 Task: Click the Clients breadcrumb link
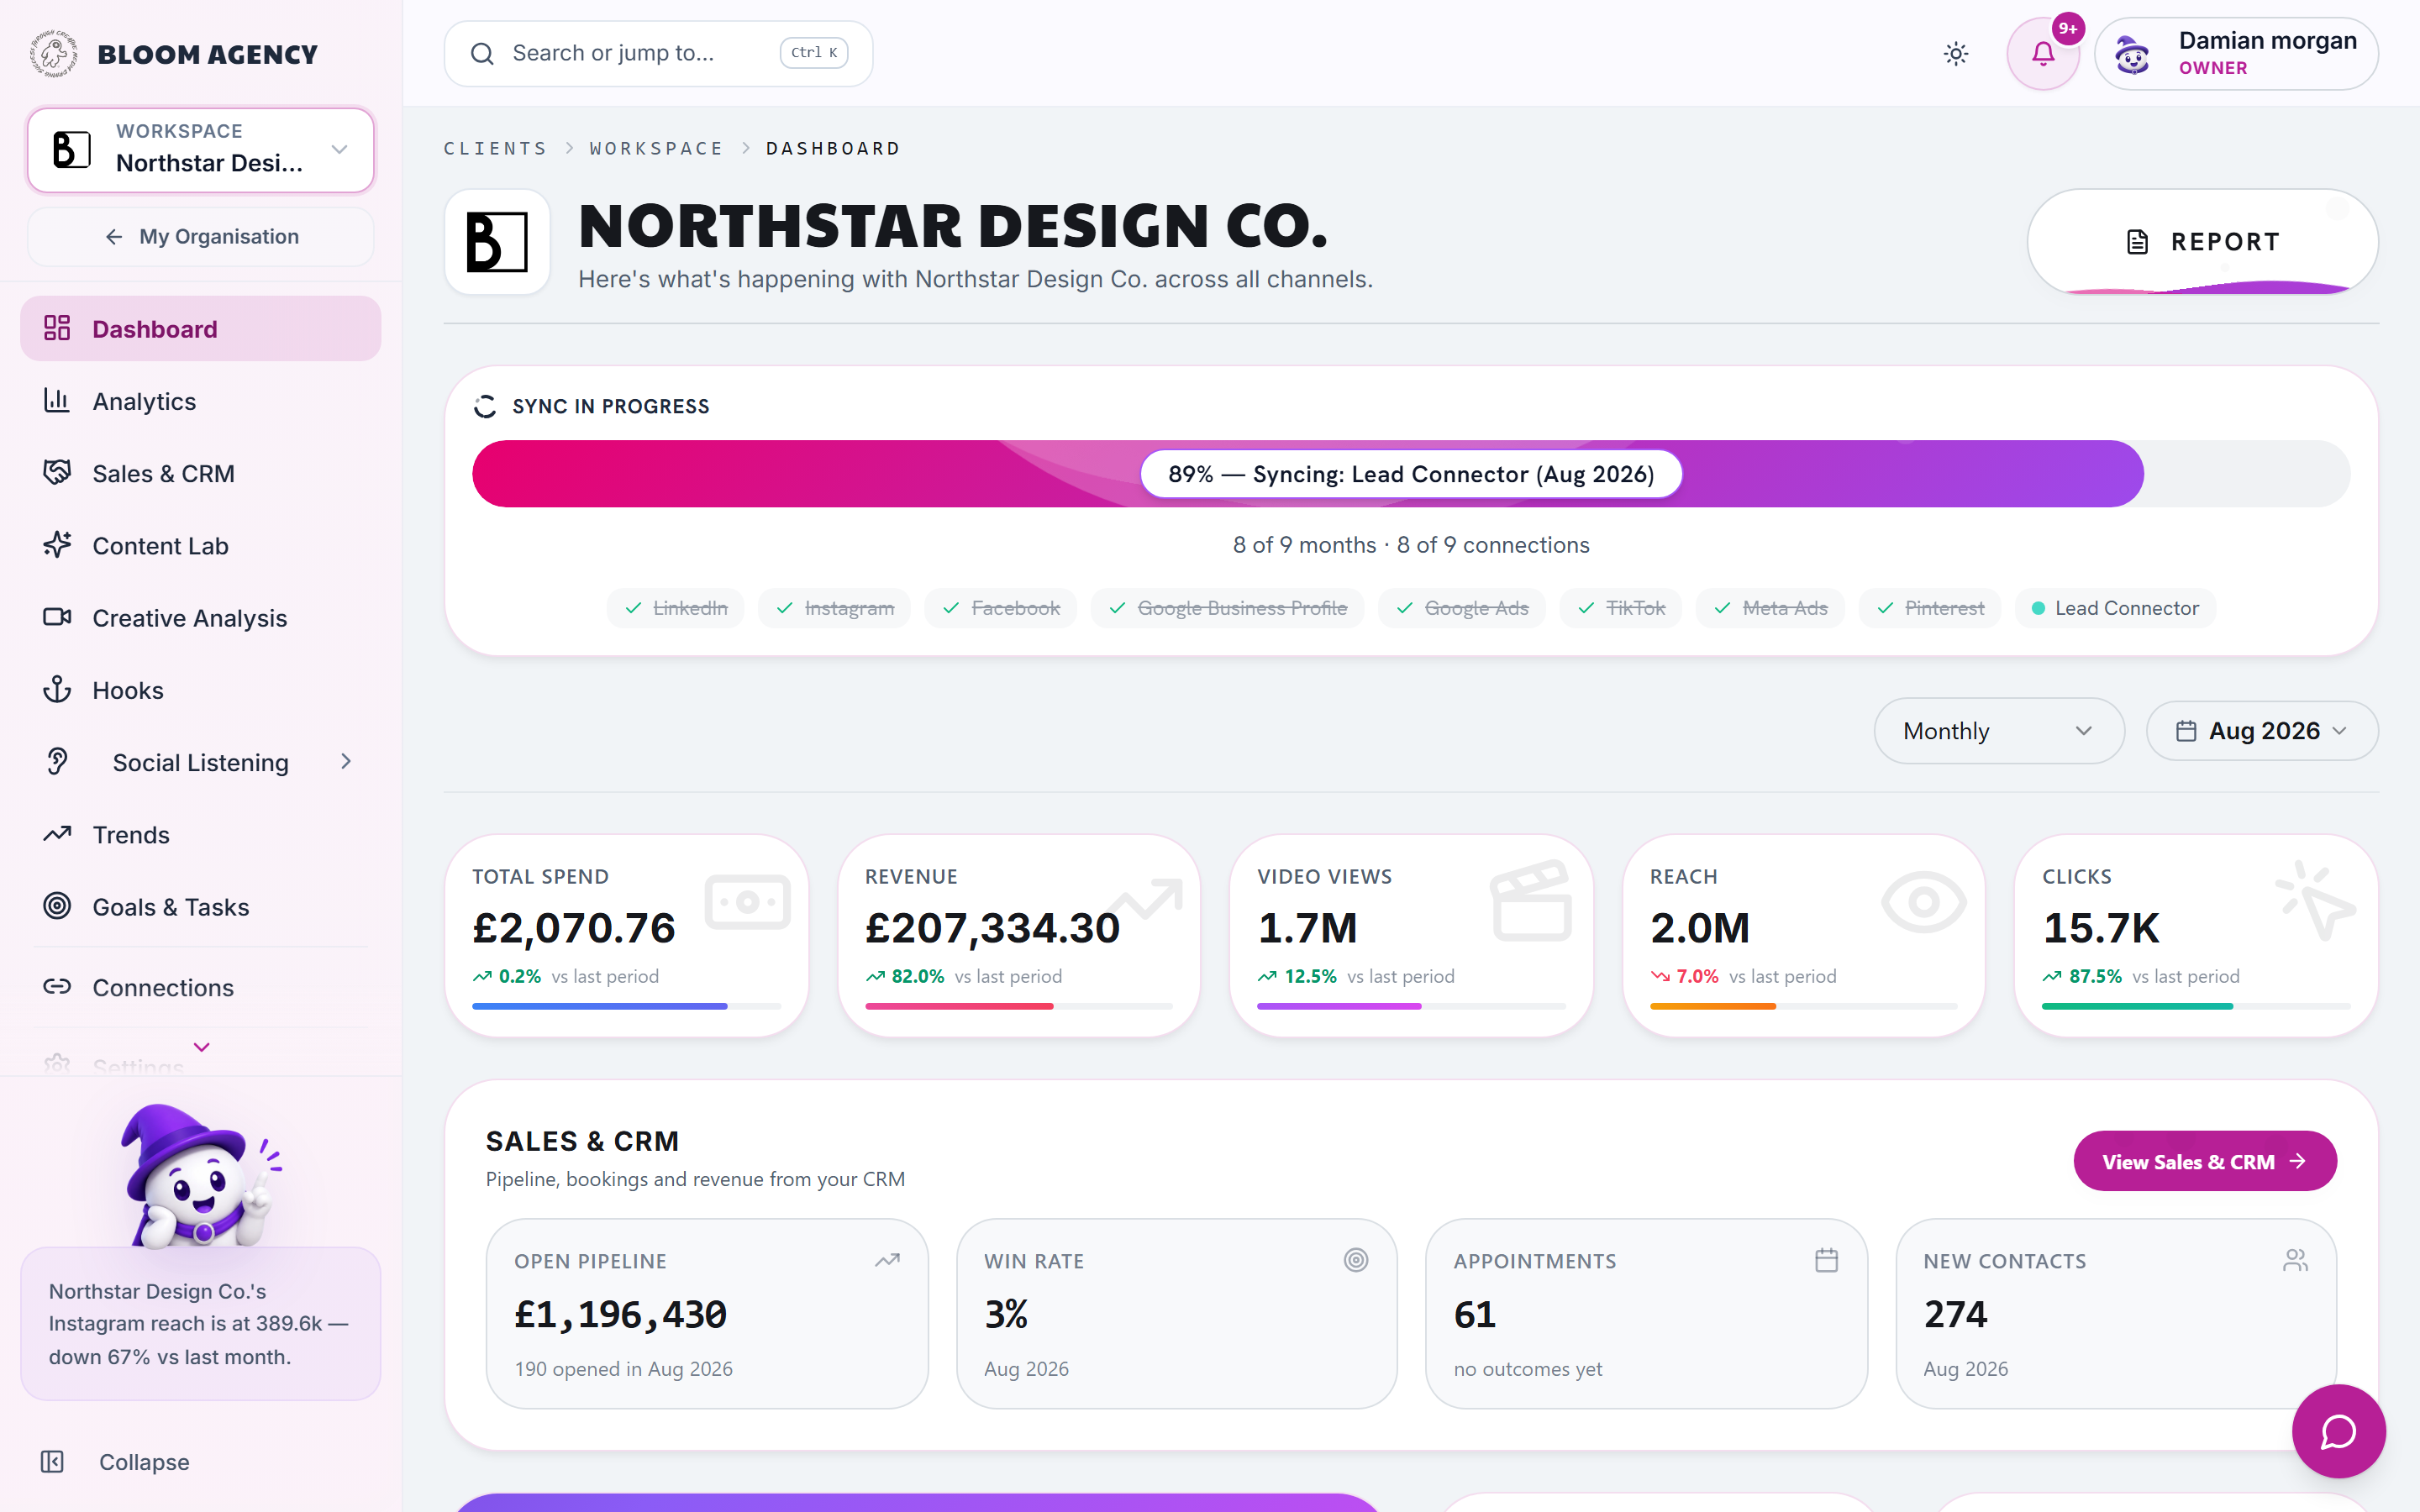tap(495, 149)
